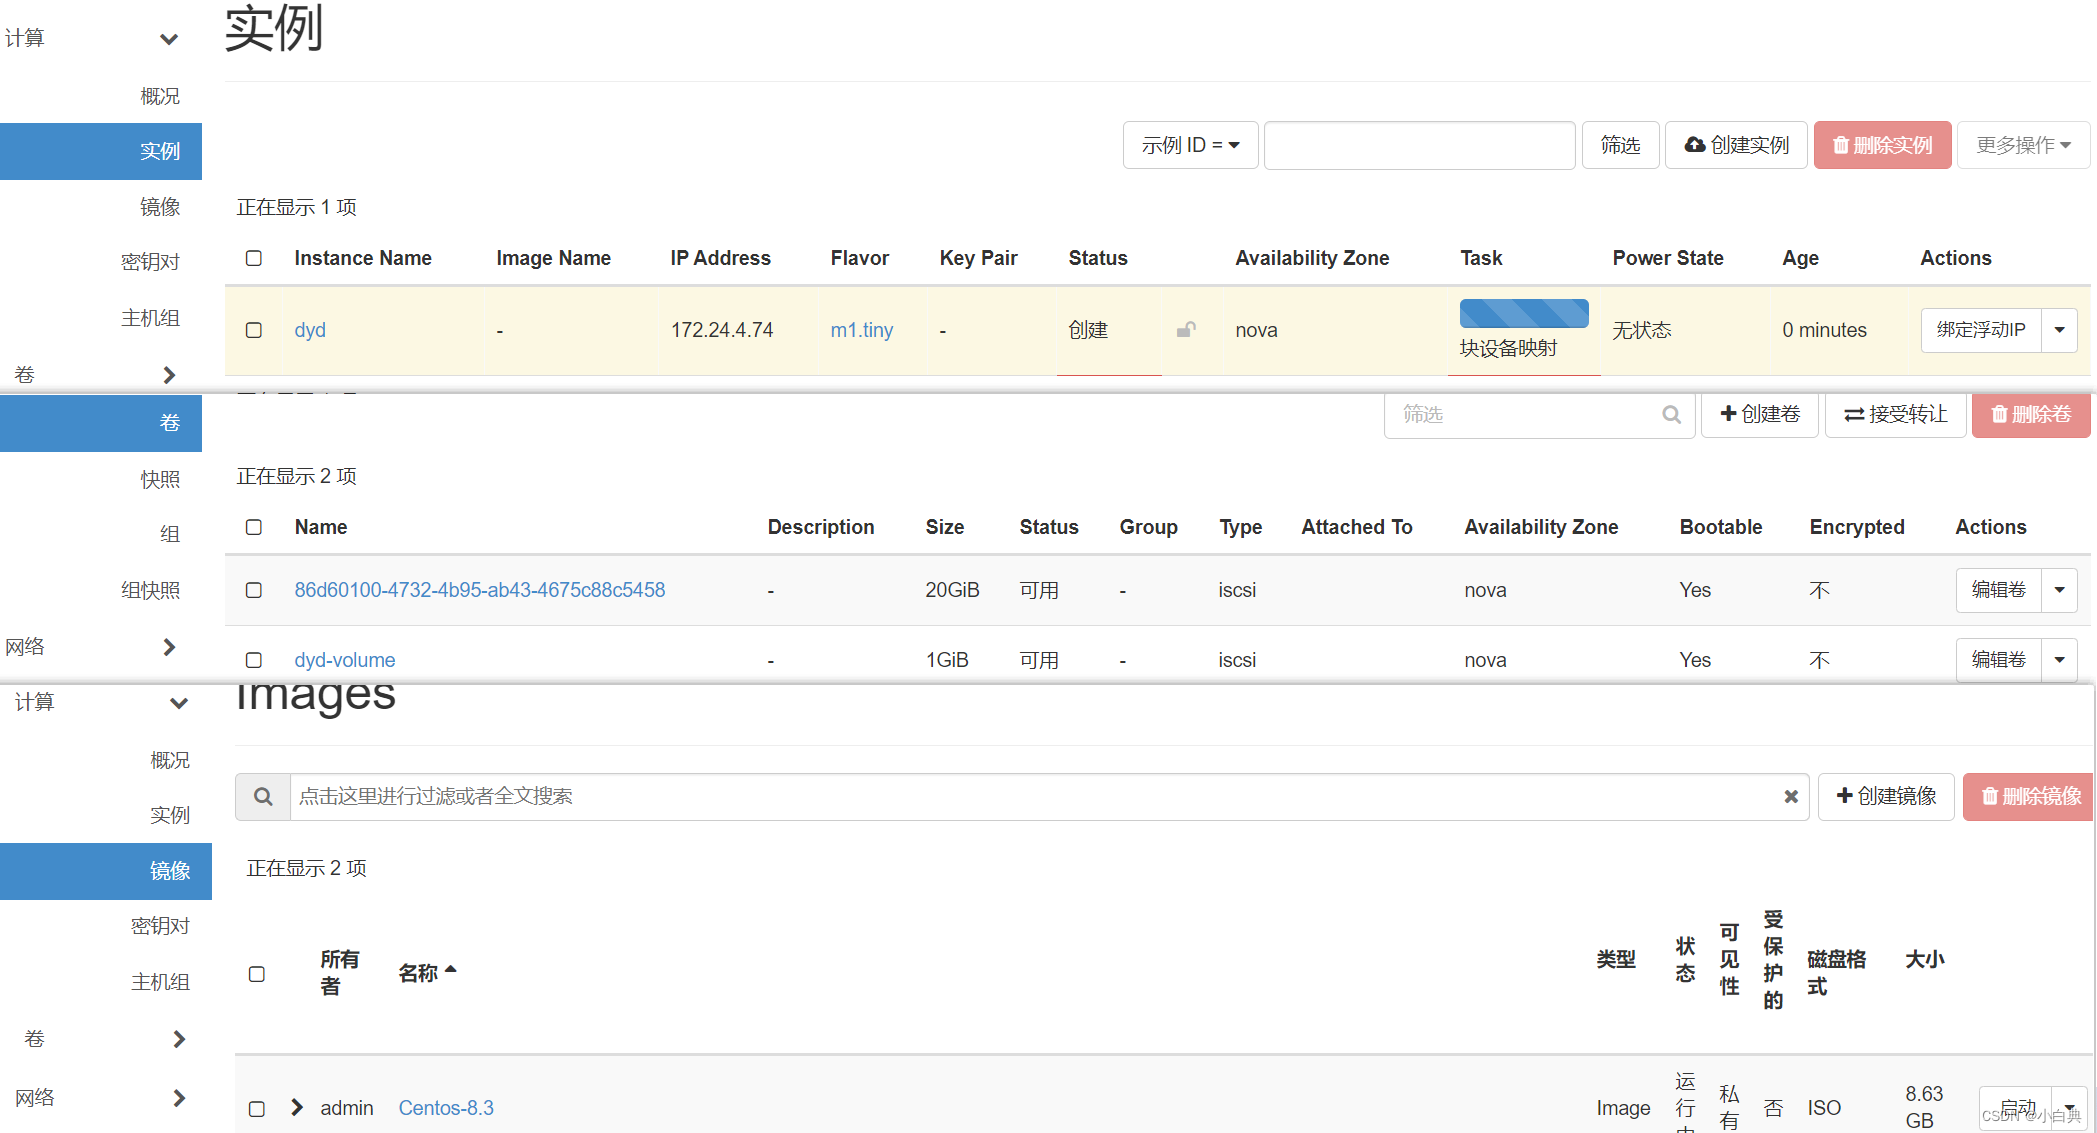Collapse the lower 计算 sidebar section
The image size is (2097, 1133).
pyautogui.click(x=179, y=703)
